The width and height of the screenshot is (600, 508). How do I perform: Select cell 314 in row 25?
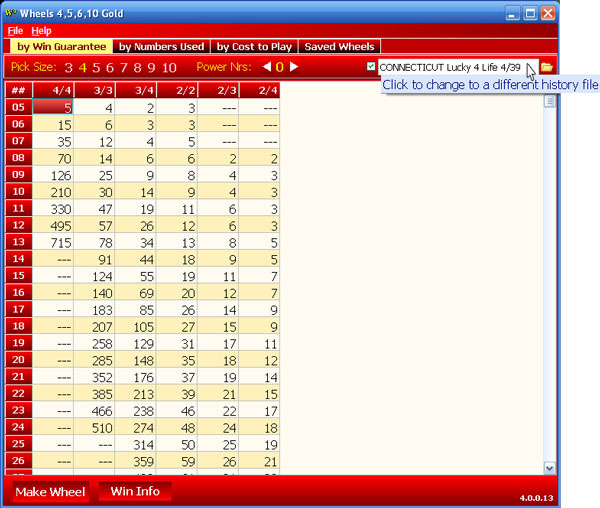point(136,444)
